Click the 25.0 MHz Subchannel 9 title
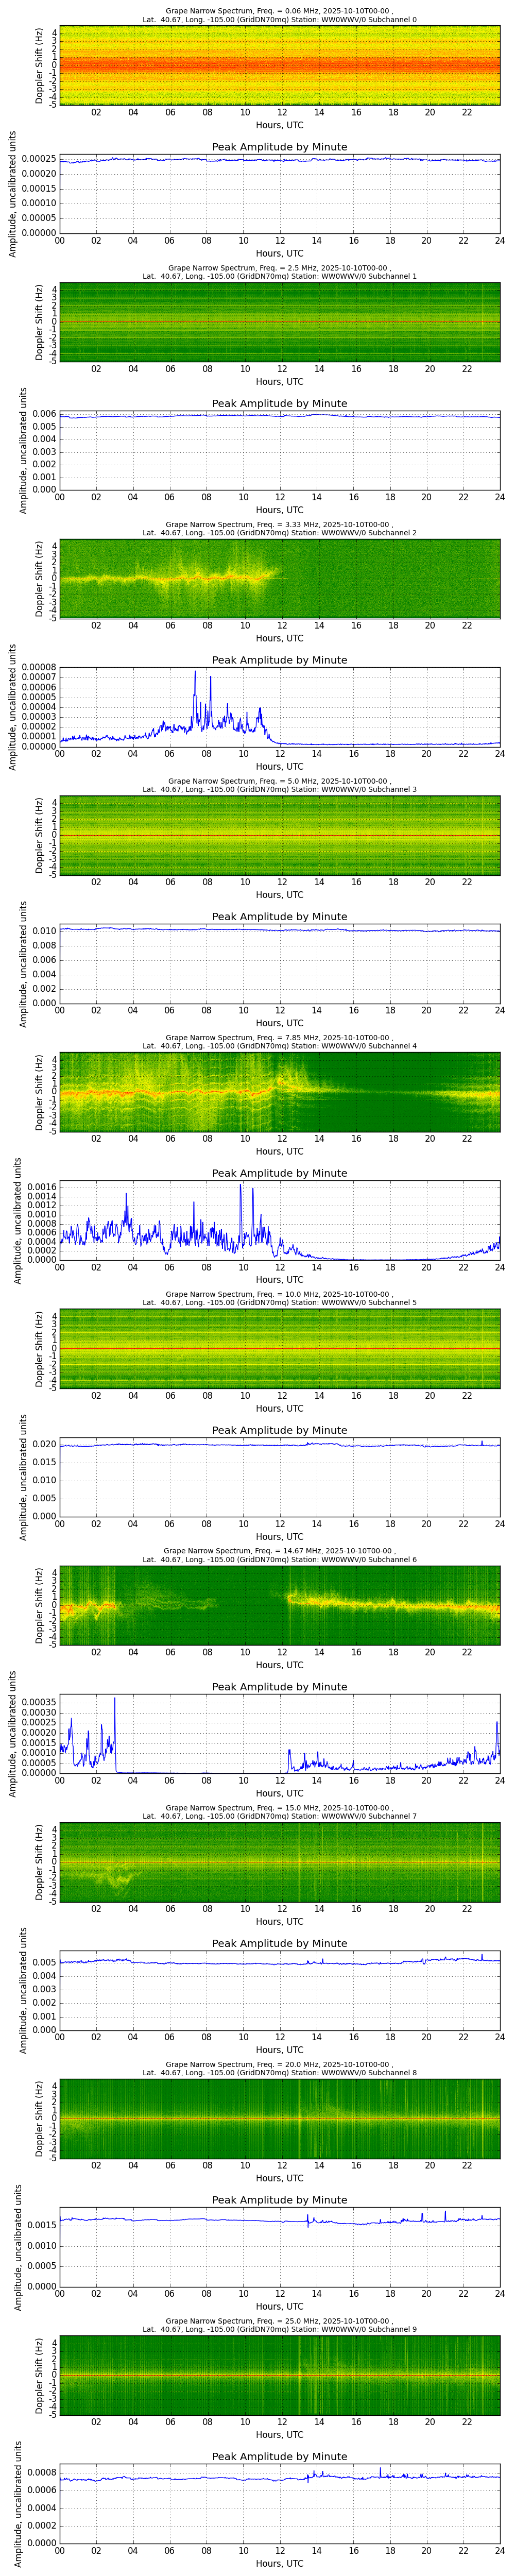Viewport: 515px width, 2576px height. coord(279,2325)
